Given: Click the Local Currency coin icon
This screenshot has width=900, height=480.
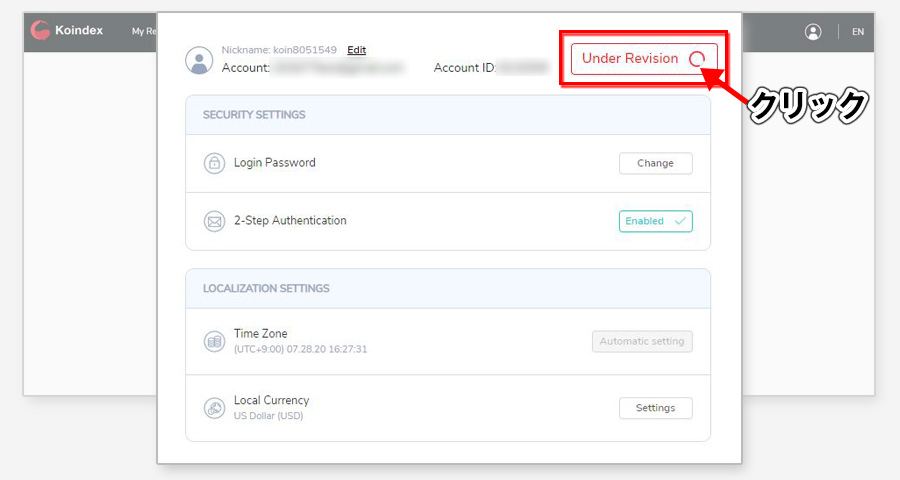Looking at the screenshot, I should [214, 408].
